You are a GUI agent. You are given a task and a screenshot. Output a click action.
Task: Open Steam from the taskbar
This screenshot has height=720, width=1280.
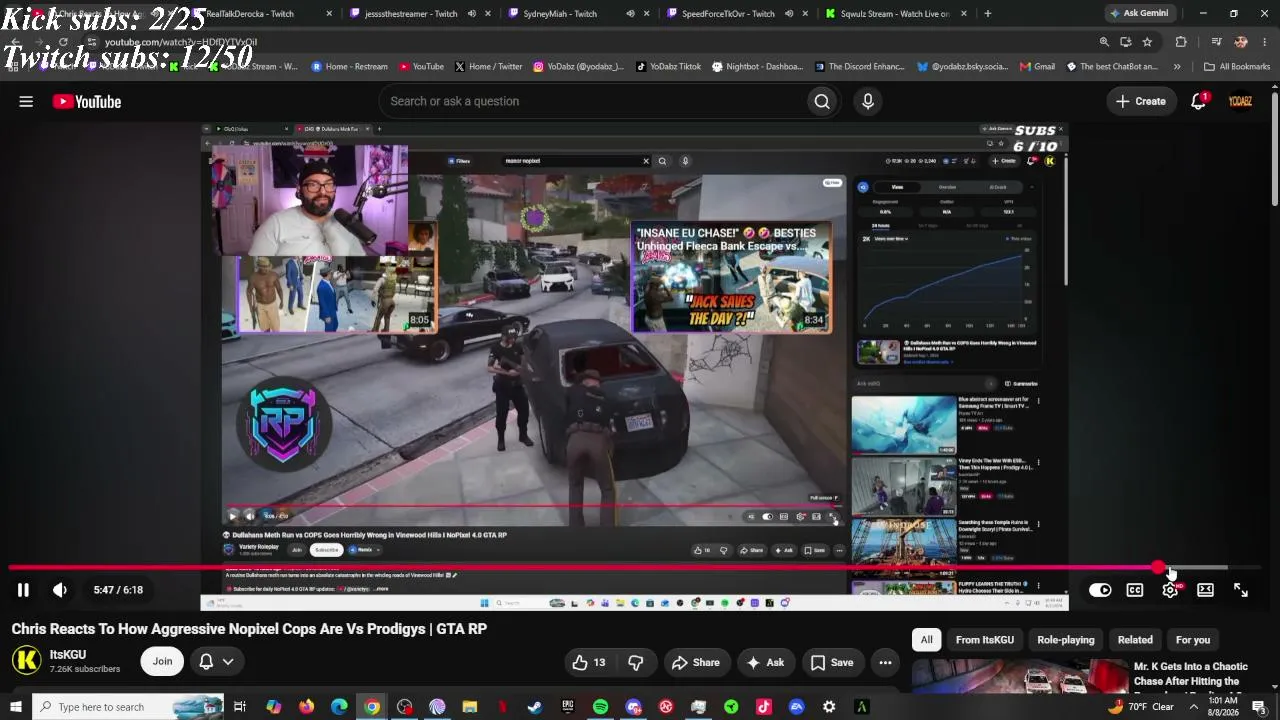coord(535,707)
